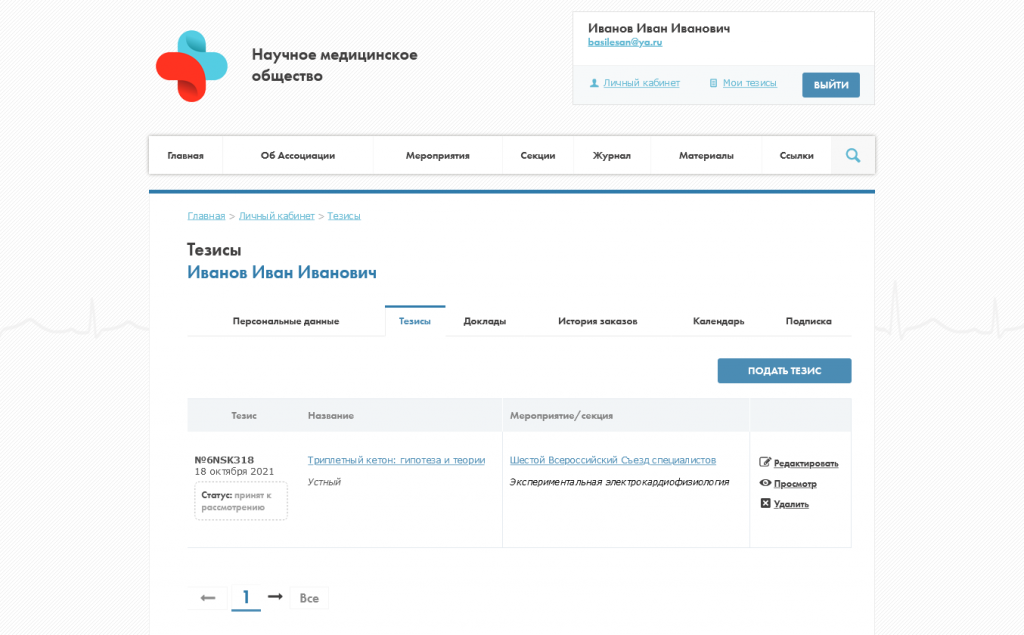Open the Подписка tab
Viewport: 1024px width, 635px height.
(810, 321)
